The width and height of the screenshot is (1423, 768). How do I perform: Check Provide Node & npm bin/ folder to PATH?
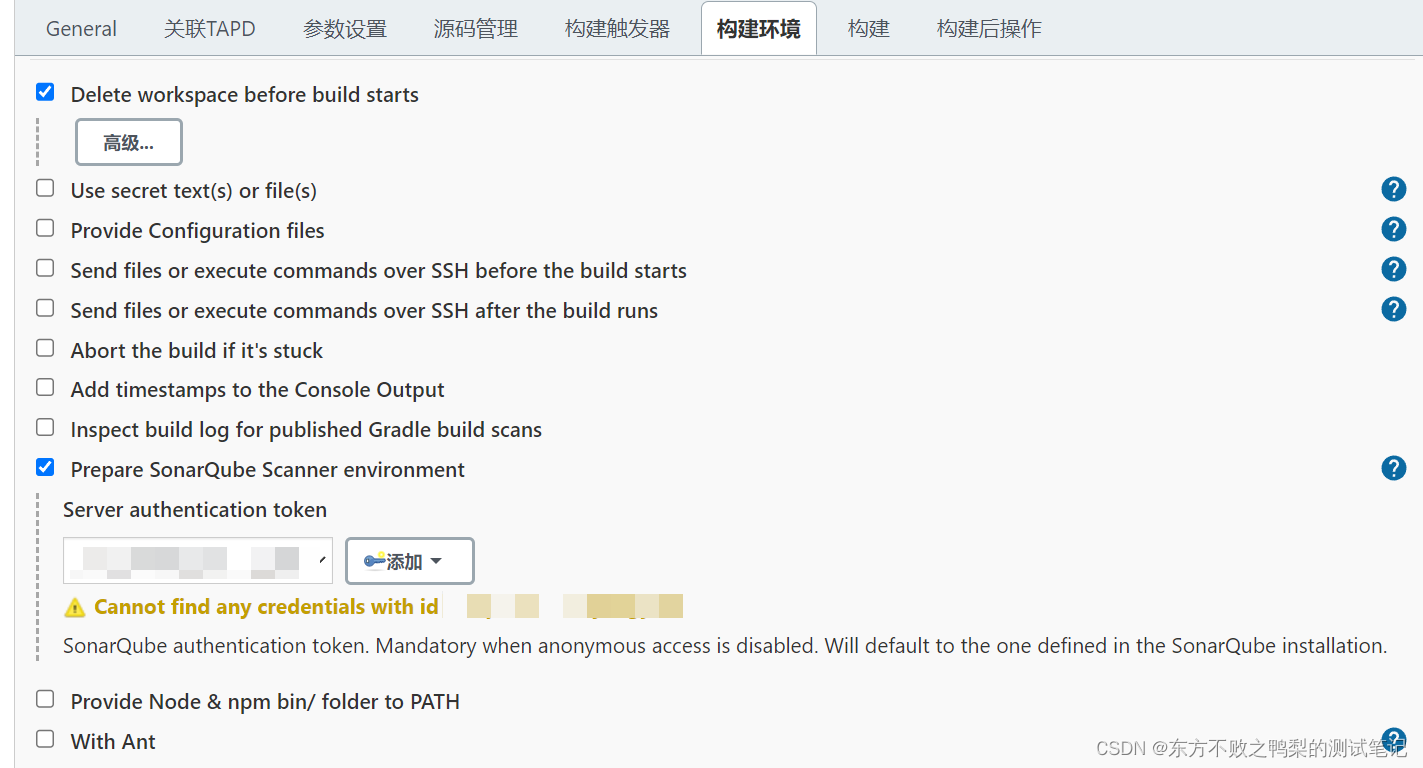(x=45, y=698)
